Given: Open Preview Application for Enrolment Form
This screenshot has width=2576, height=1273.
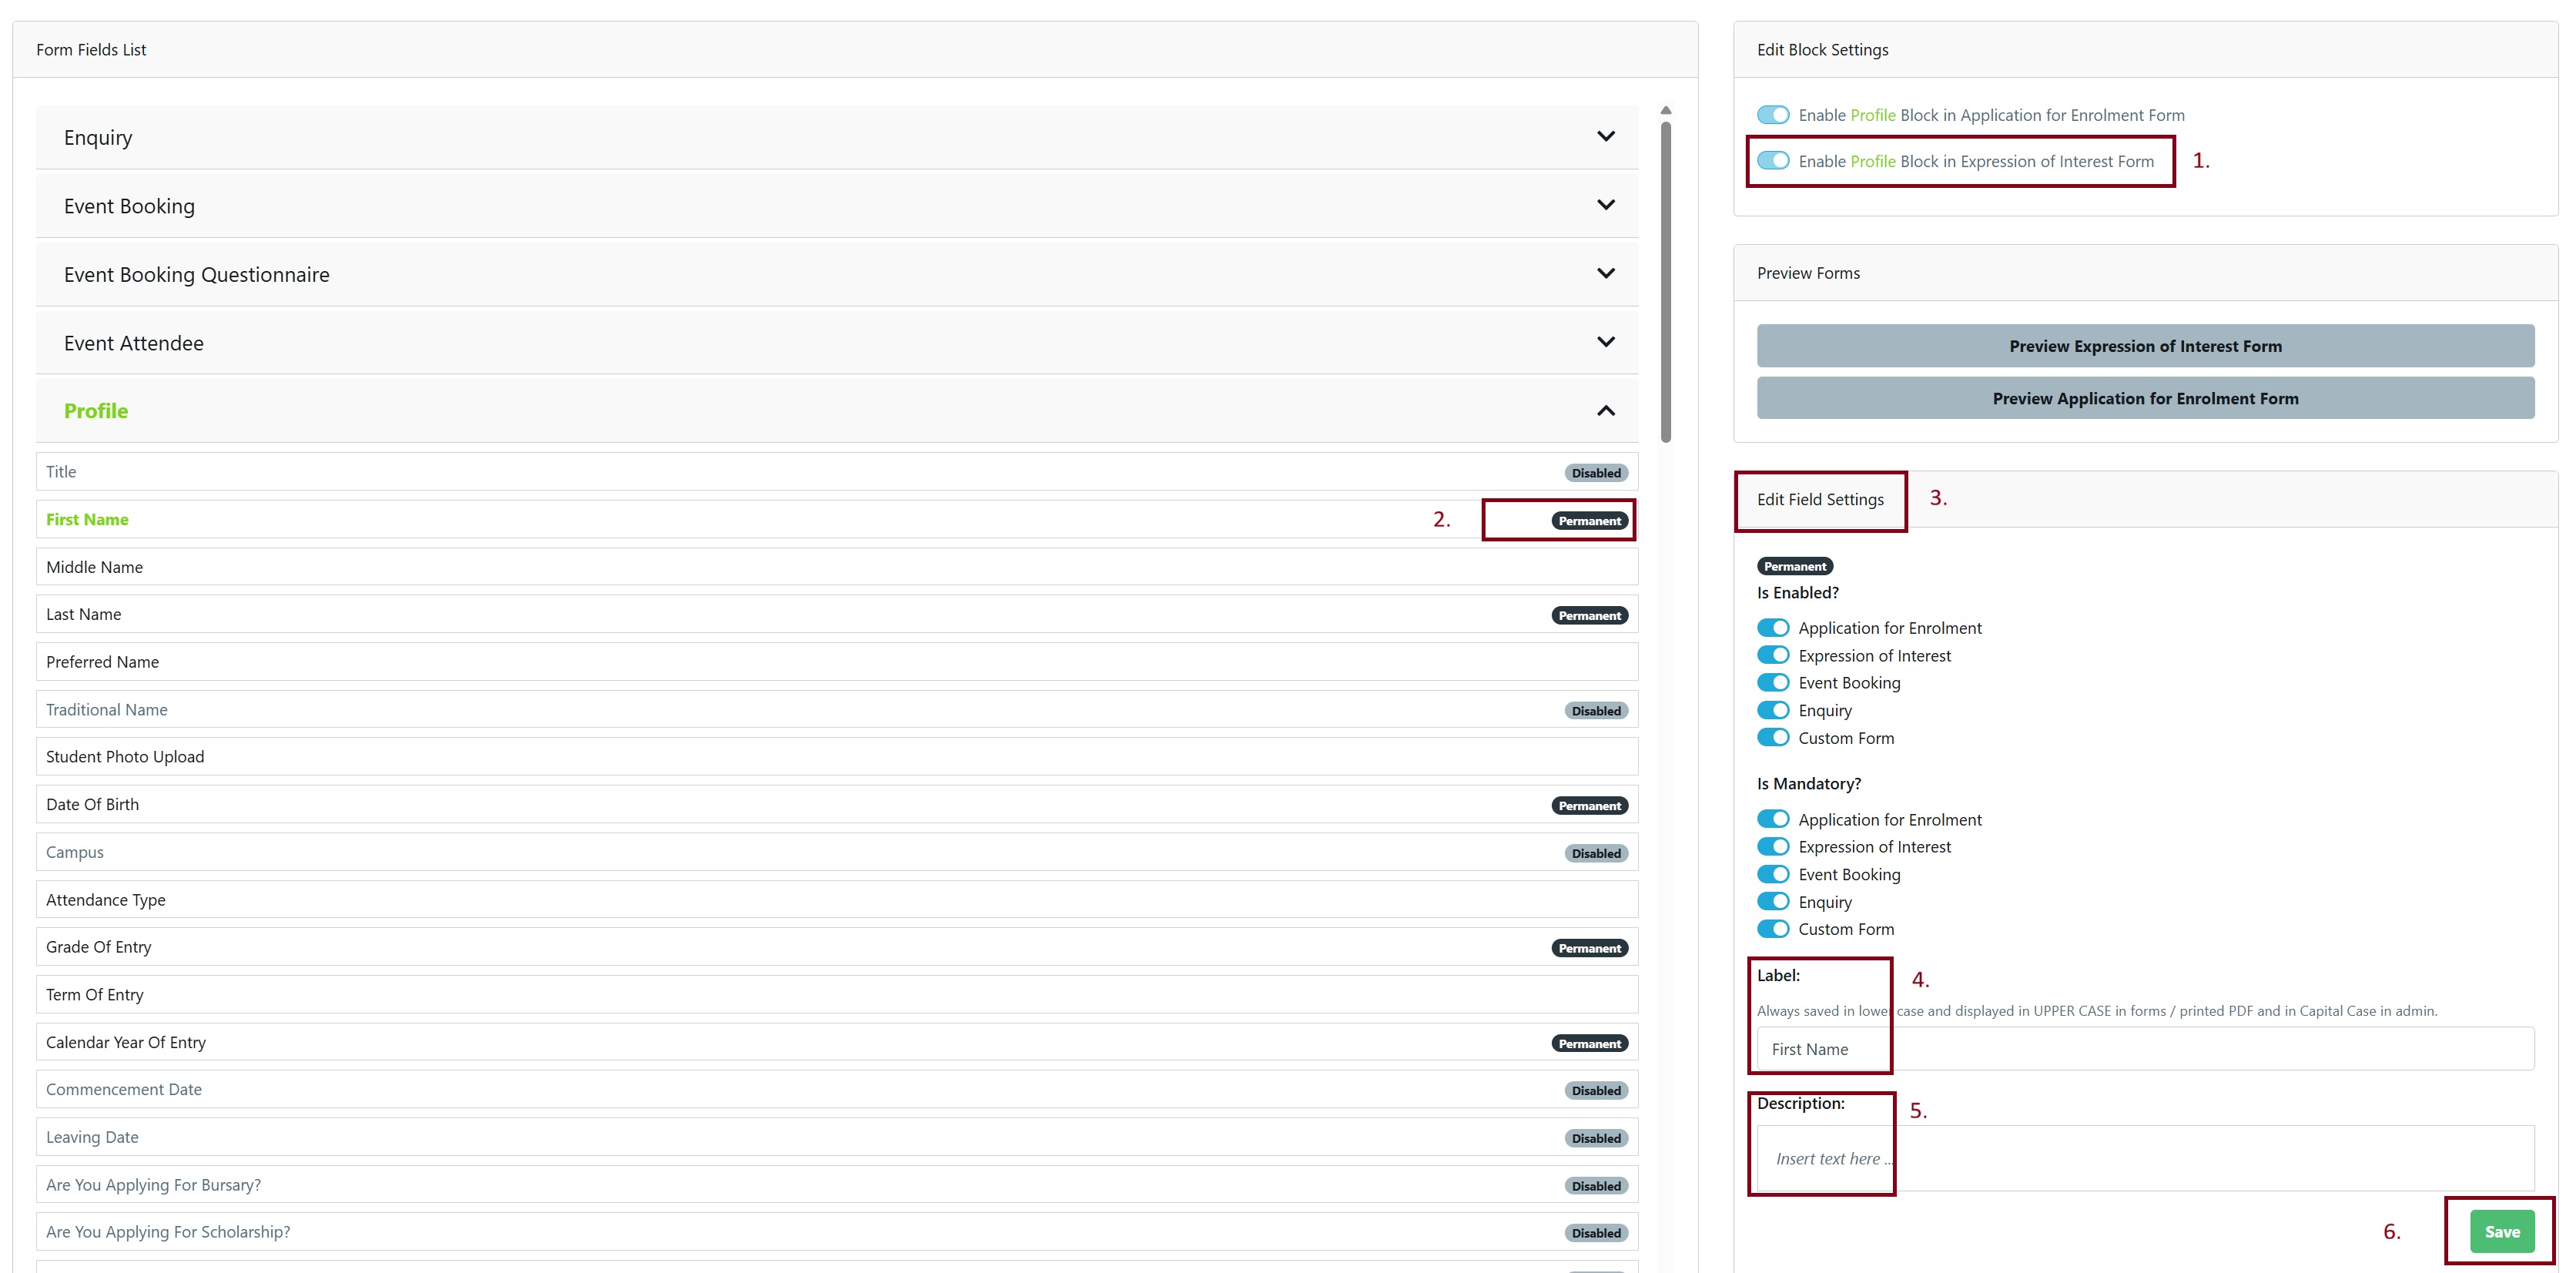Looking at the screenshot, I should point(2144,398).
